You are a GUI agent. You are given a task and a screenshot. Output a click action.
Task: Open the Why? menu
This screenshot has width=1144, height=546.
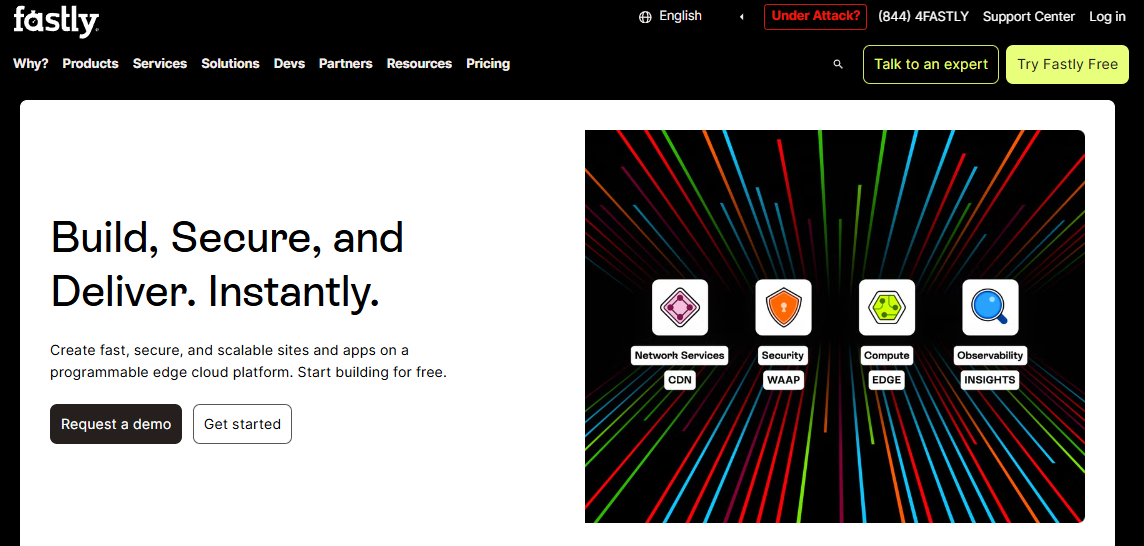tap(31, 64)
